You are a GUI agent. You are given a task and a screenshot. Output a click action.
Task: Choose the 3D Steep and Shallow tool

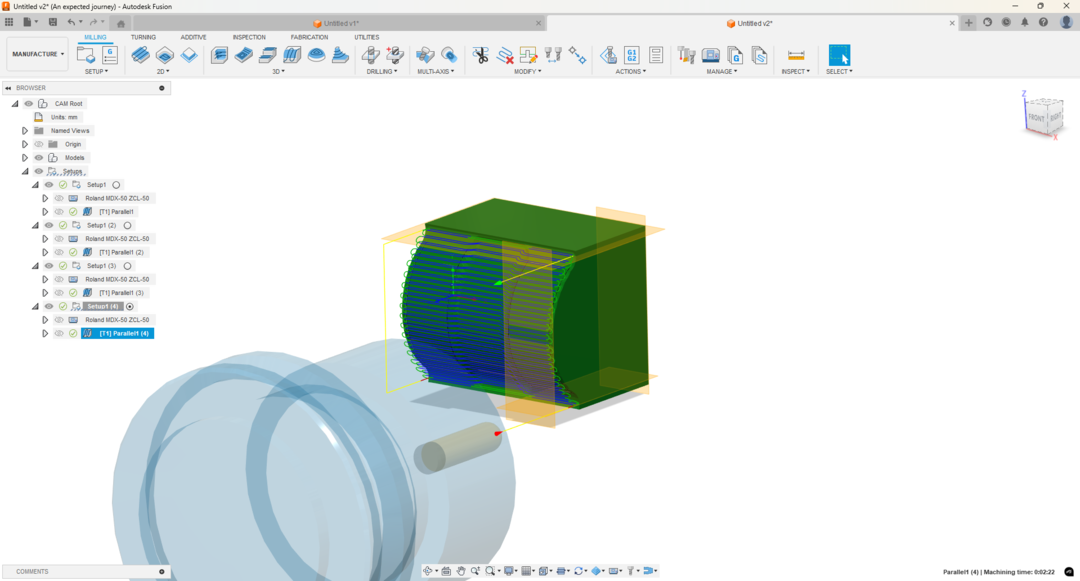(x=268, y=55)
